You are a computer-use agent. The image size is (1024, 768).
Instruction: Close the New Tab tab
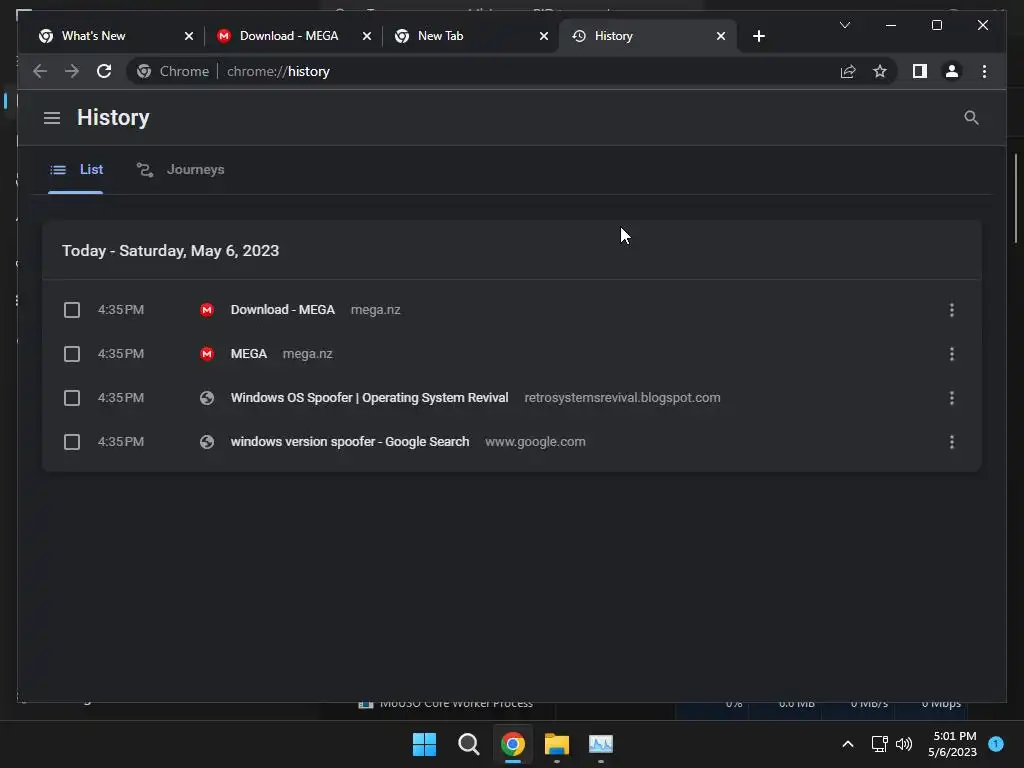click(x=543, y=36)
